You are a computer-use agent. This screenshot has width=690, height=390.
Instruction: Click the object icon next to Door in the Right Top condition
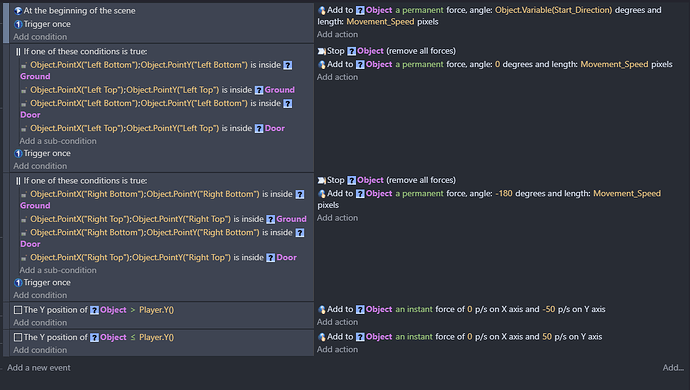(271, 258)
